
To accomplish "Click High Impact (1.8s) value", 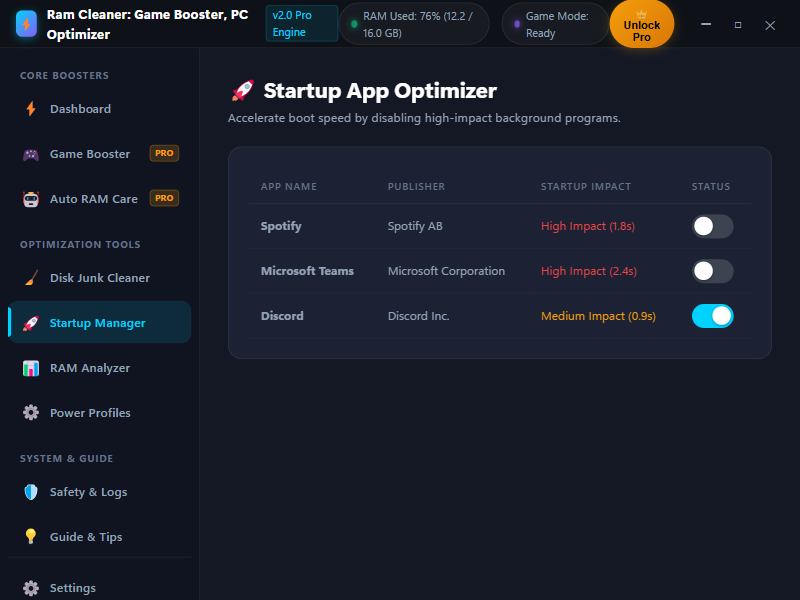I will pyautogui.click(x=588, y=226).
